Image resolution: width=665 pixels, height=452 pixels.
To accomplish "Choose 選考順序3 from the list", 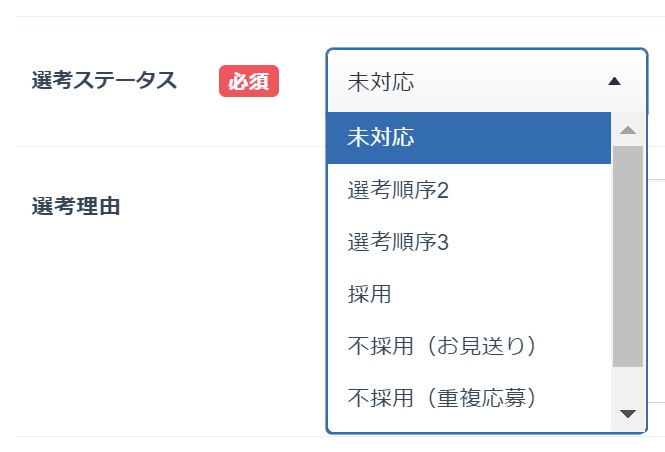I will [x=398, y=242].
